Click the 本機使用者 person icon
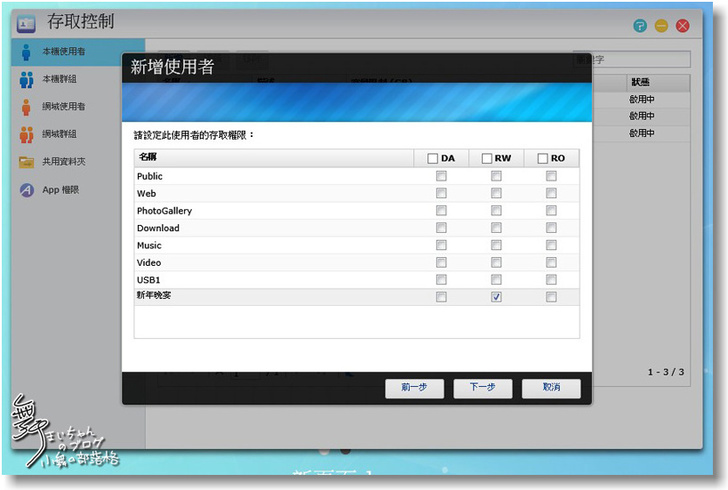The height and width of the screenshot is (490, 728). click(26, 52)
